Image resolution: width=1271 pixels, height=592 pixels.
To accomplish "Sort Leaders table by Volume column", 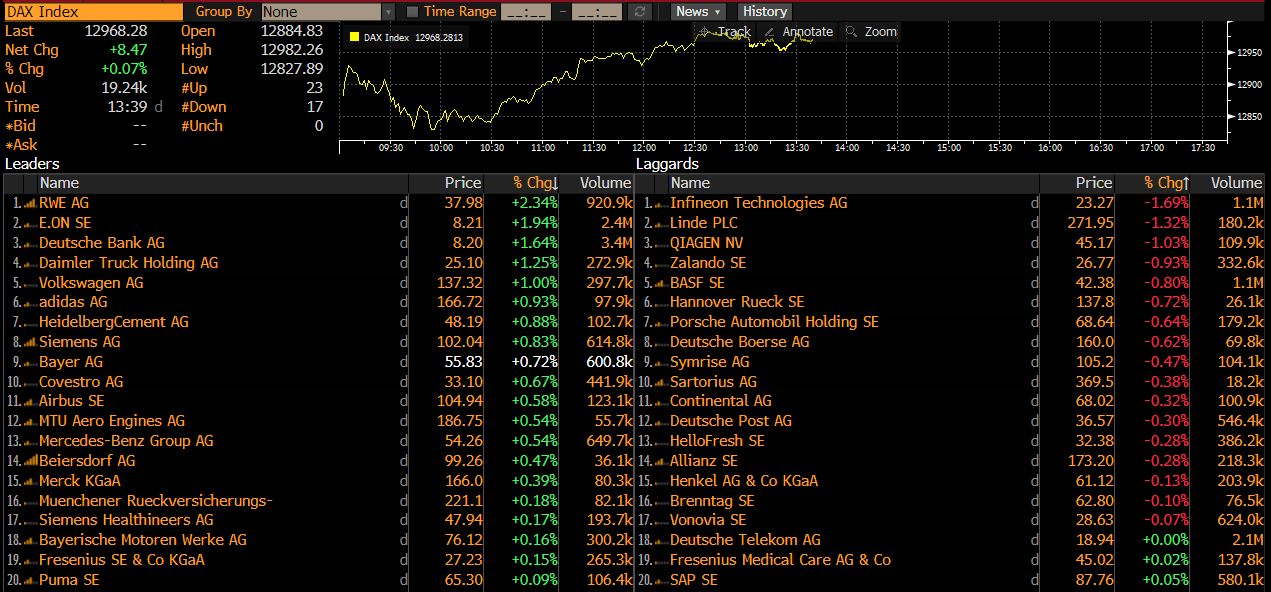I will 606,183.
